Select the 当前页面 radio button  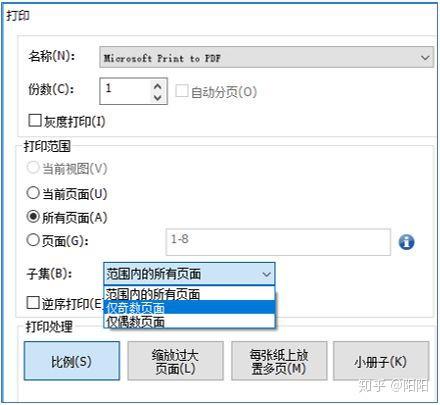coord(33,193)
